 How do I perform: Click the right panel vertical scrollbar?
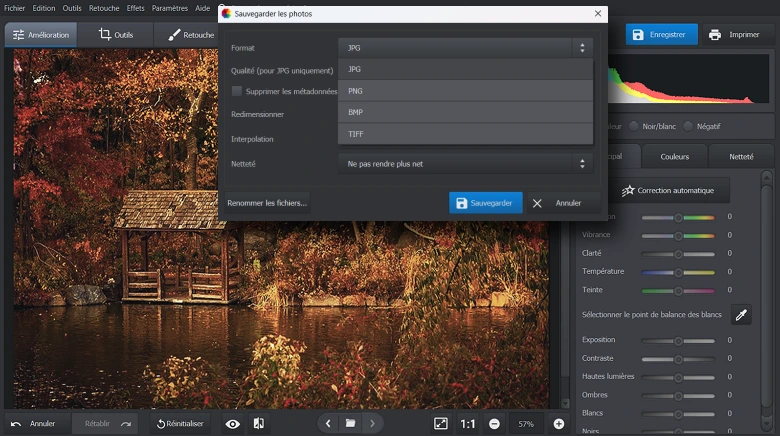click(x=767, y=301)
